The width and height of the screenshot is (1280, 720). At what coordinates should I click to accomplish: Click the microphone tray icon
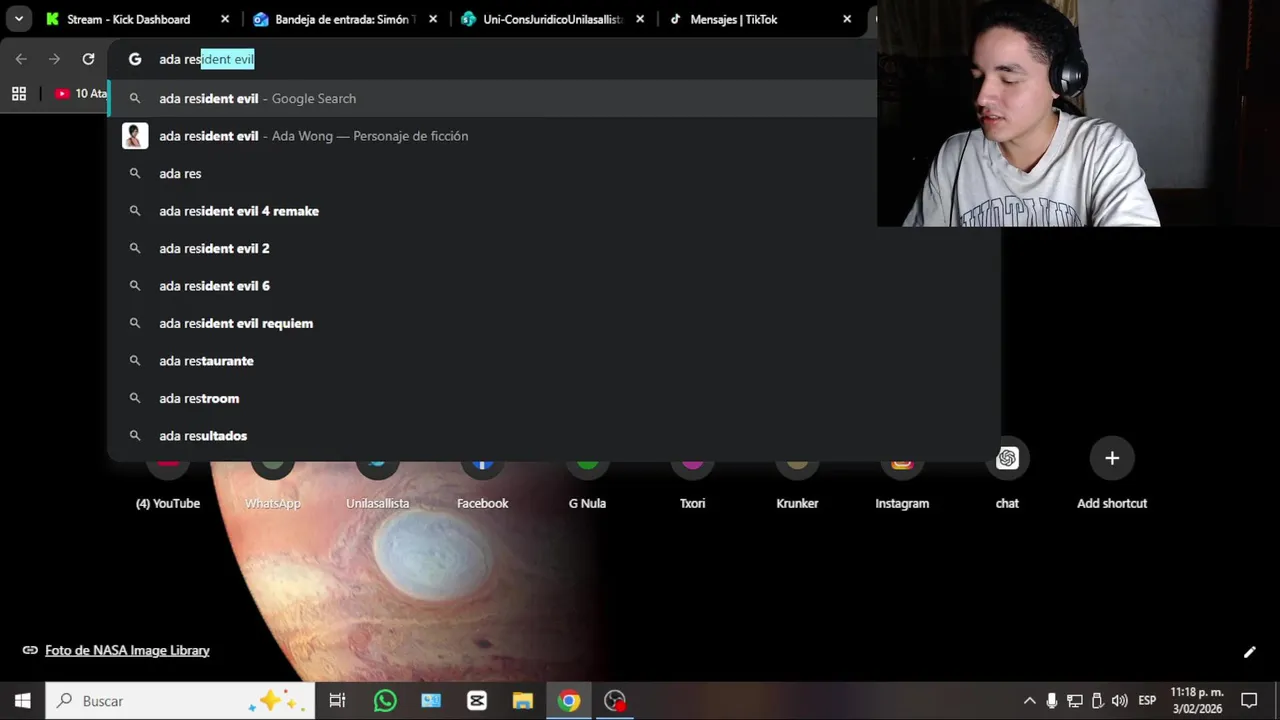tap(1052, 701)
